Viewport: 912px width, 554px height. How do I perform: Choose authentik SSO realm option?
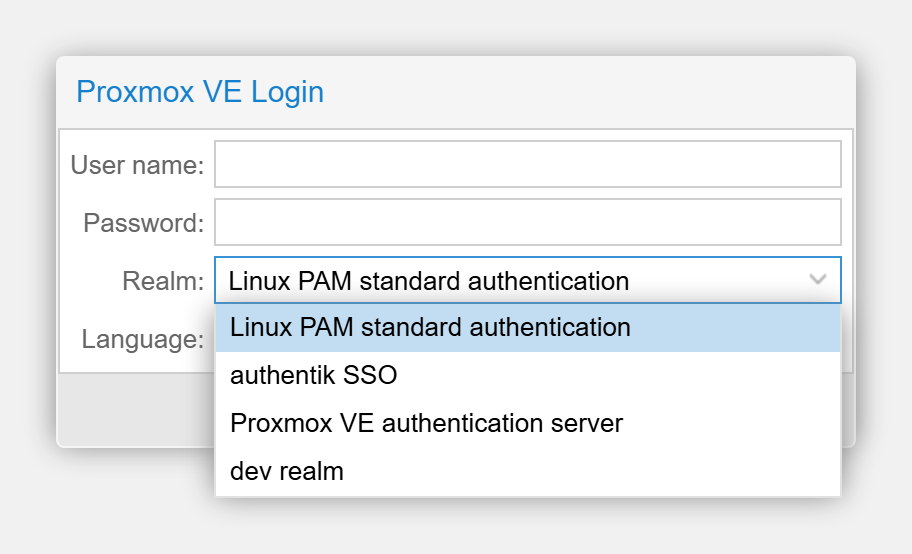pyautogui.click(x=528, y=375)
